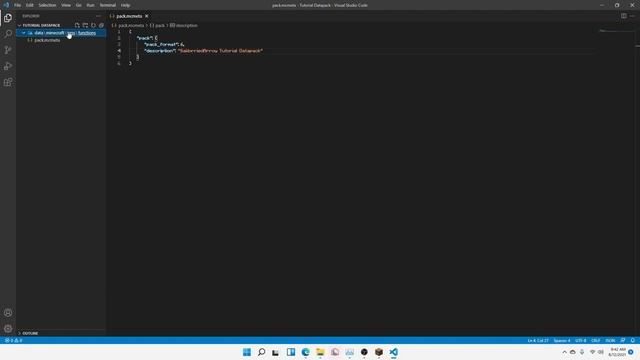Switch to Minecraft block icon on taskbar
Image resolution: width=640 pixels, height=360 pixels.
pyautogui.click(x=379, y=352)
